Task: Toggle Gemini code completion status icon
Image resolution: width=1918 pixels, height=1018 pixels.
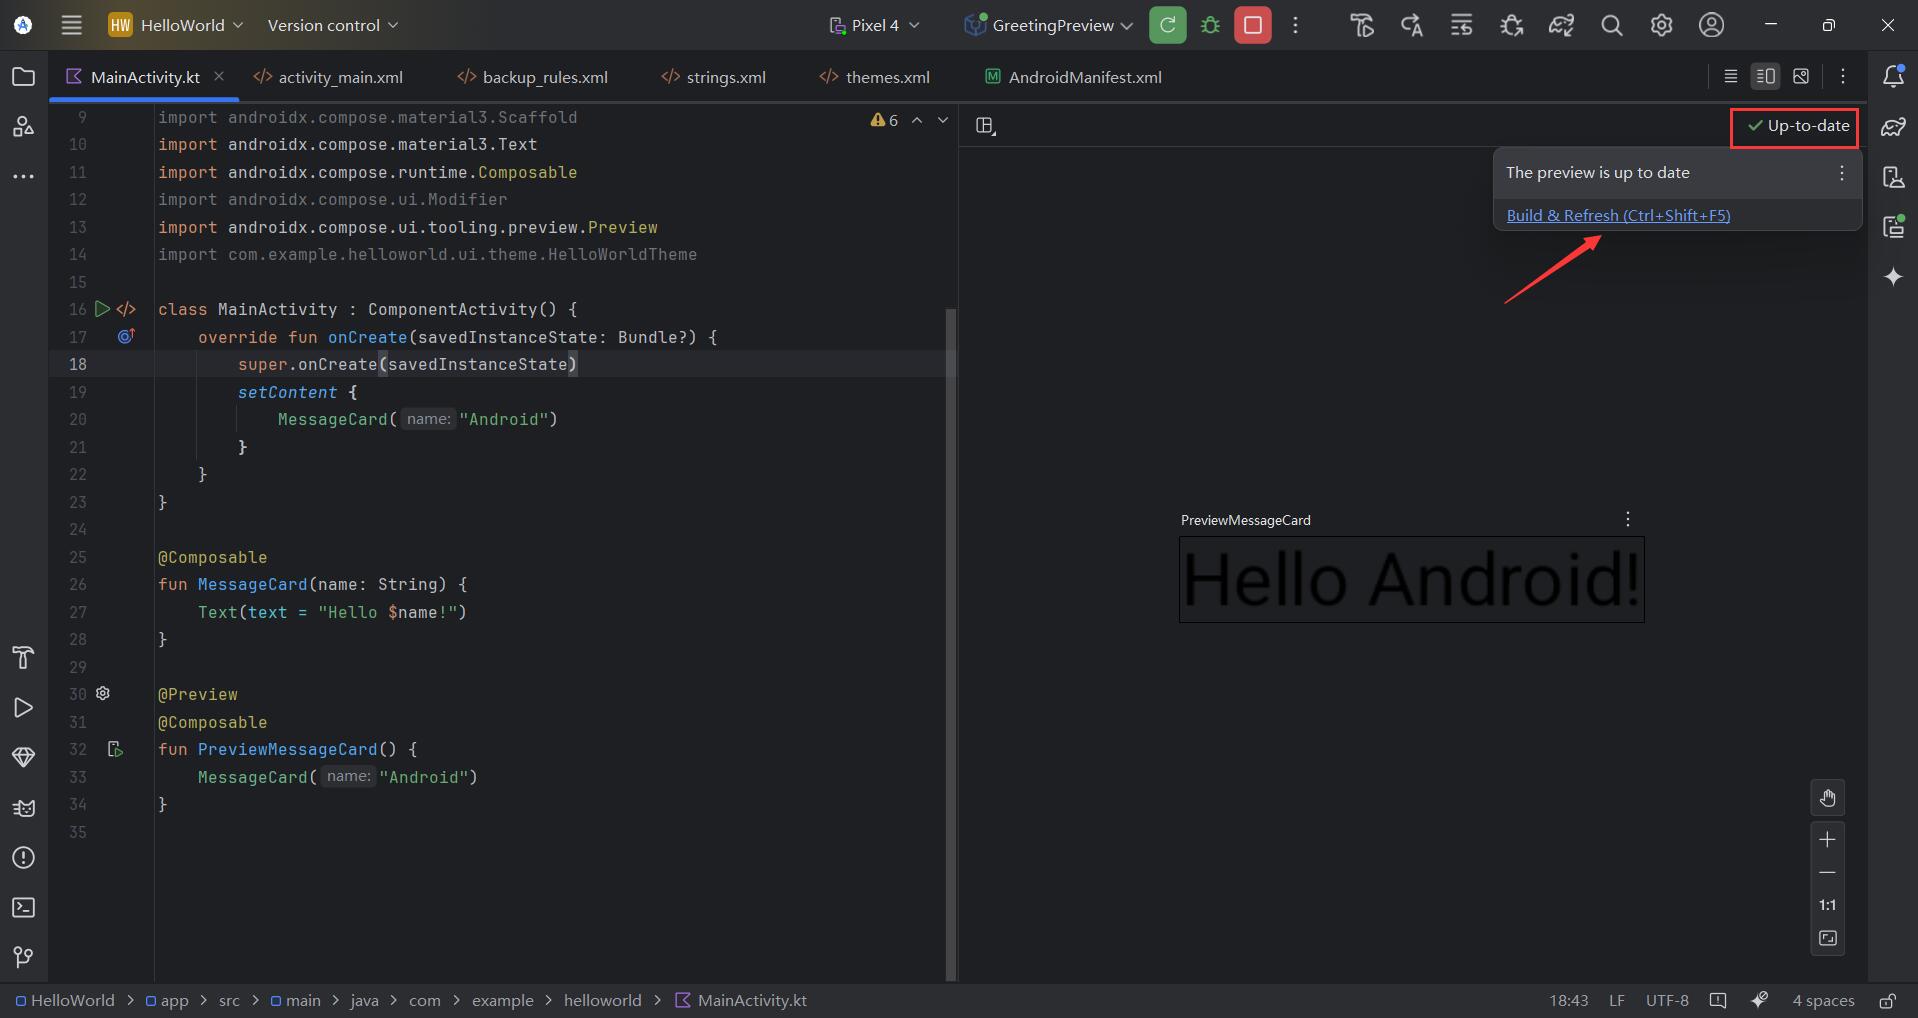Action: pyautogui.click(x=1760, y=1000)
